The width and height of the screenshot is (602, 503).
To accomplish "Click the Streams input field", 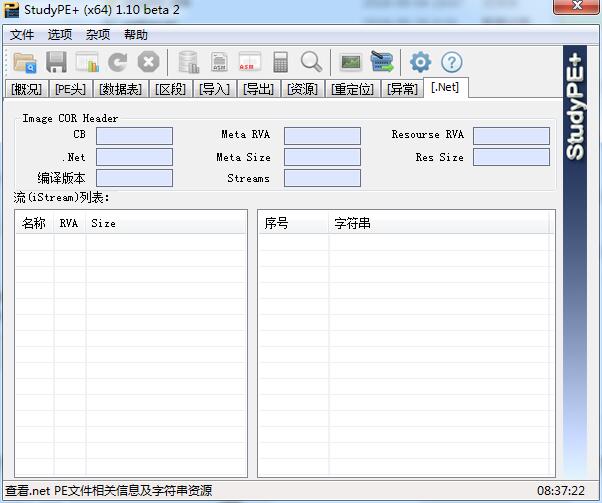I will coord(322,178).
